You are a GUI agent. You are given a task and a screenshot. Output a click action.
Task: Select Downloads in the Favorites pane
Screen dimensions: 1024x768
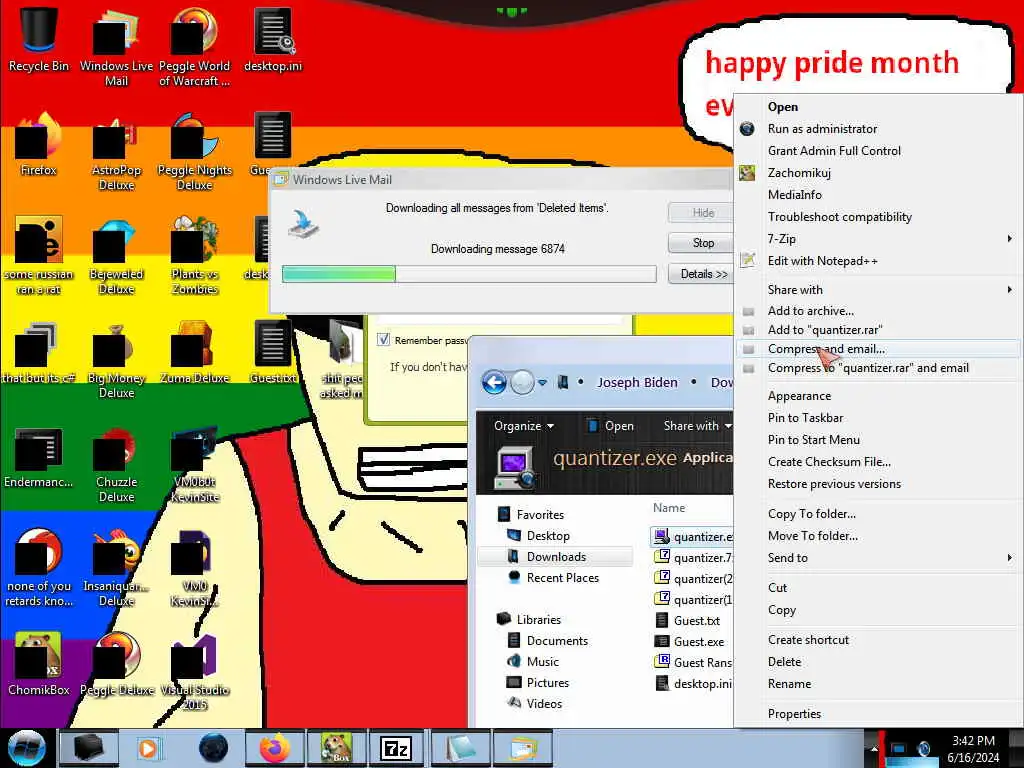click(555, 556)
